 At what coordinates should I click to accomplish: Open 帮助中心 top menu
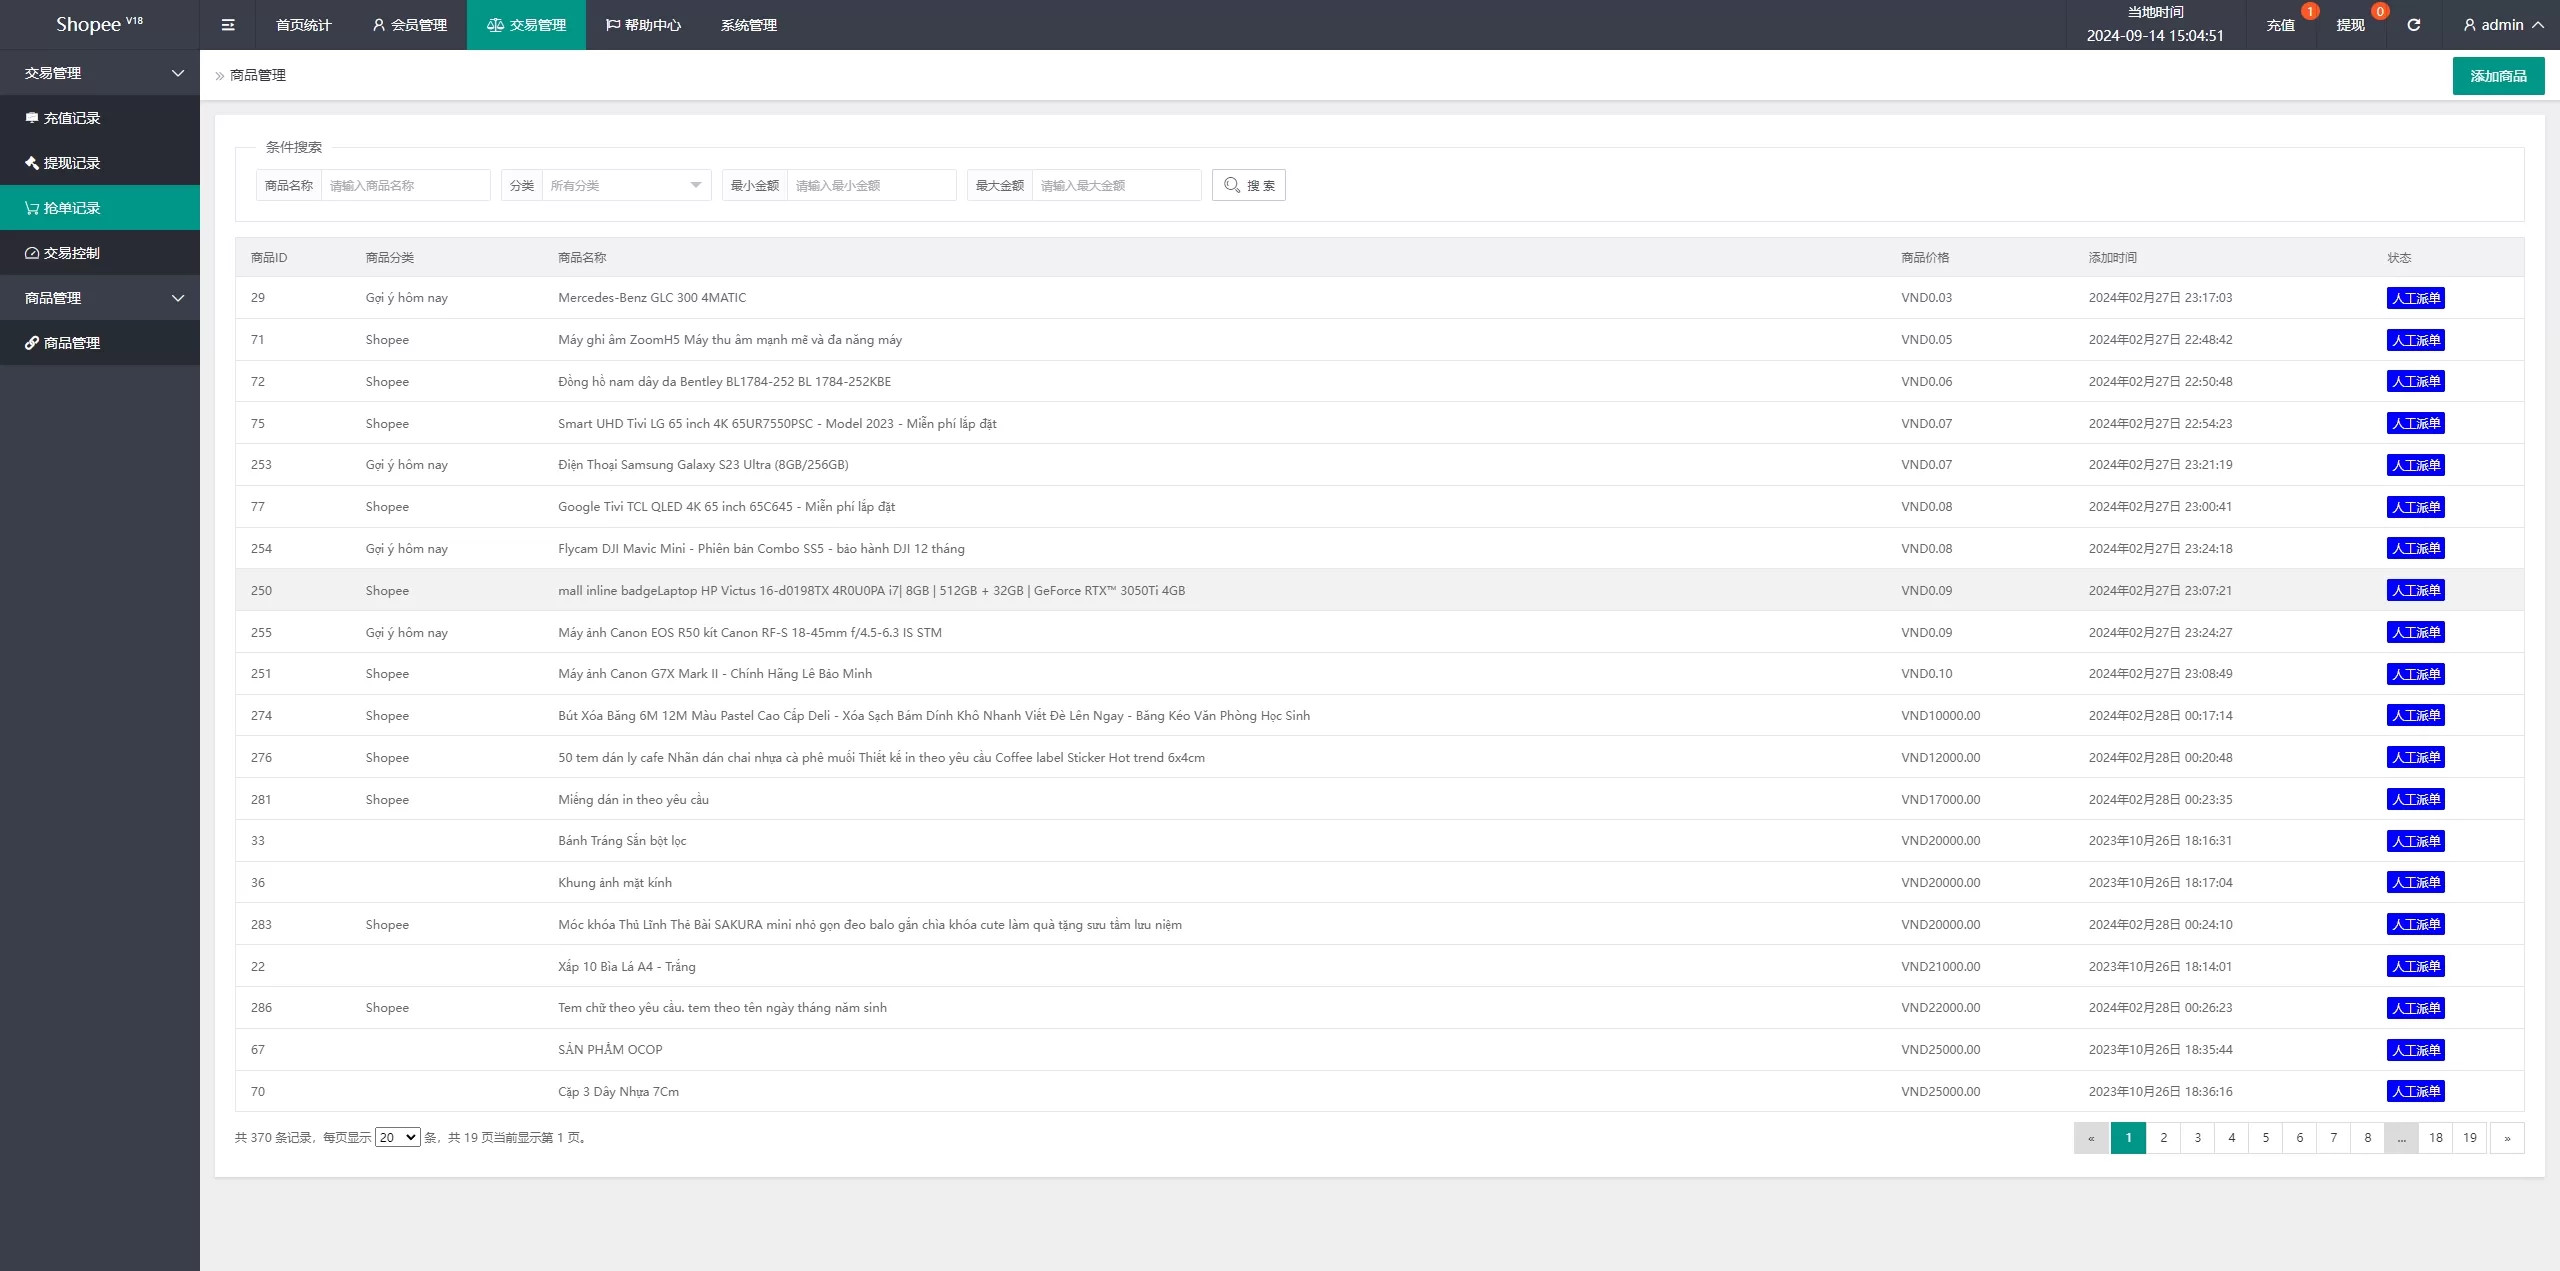[643, 25]
